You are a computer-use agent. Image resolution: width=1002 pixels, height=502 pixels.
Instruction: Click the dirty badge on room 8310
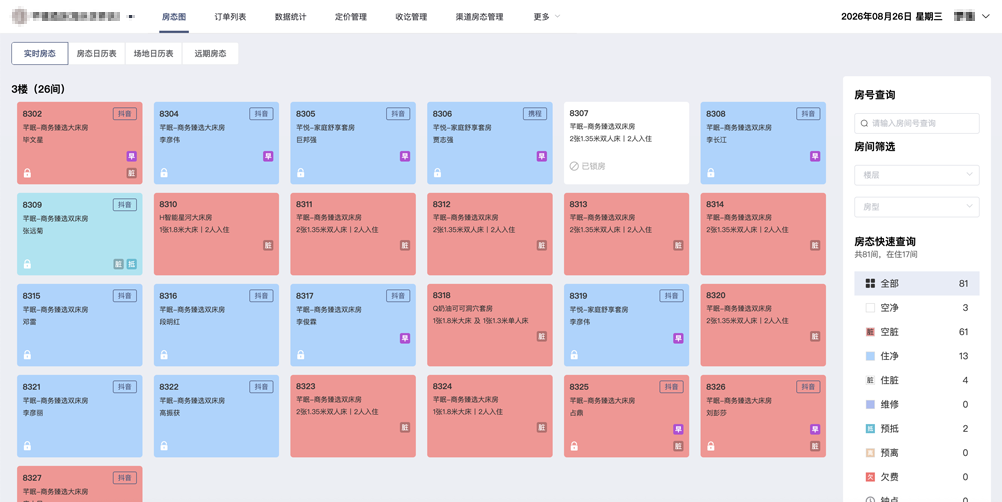(x=268, y=245)
